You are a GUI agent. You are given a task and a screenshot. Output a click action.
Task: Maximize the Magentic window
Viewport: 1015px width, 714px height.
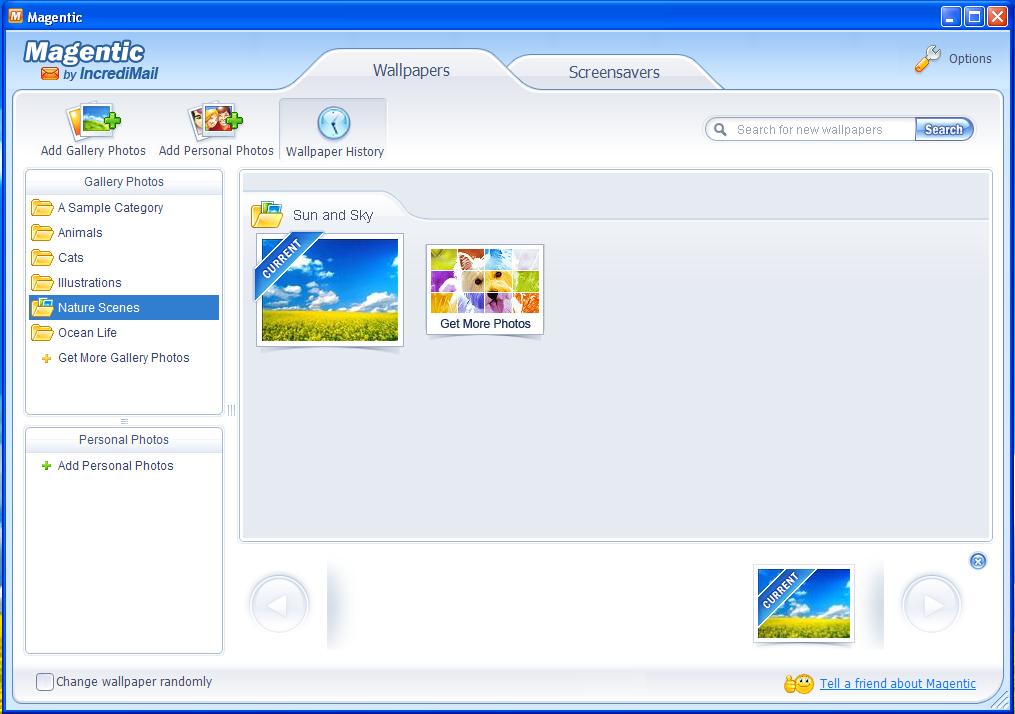pos(974,17)
